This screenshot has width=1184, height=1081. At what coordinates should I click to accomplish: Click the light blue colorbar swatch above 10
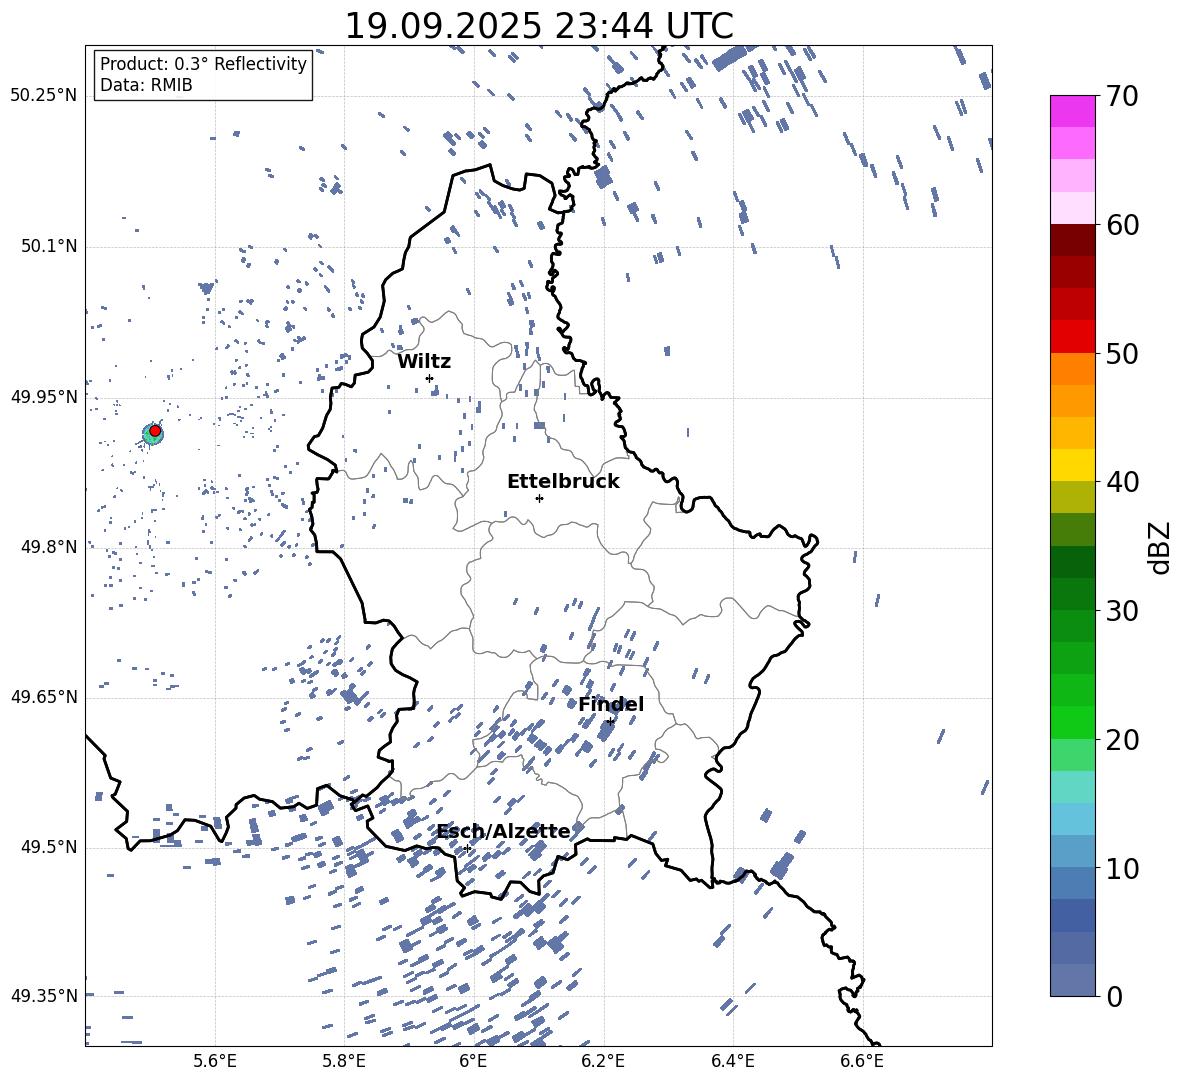point(1073,819)
